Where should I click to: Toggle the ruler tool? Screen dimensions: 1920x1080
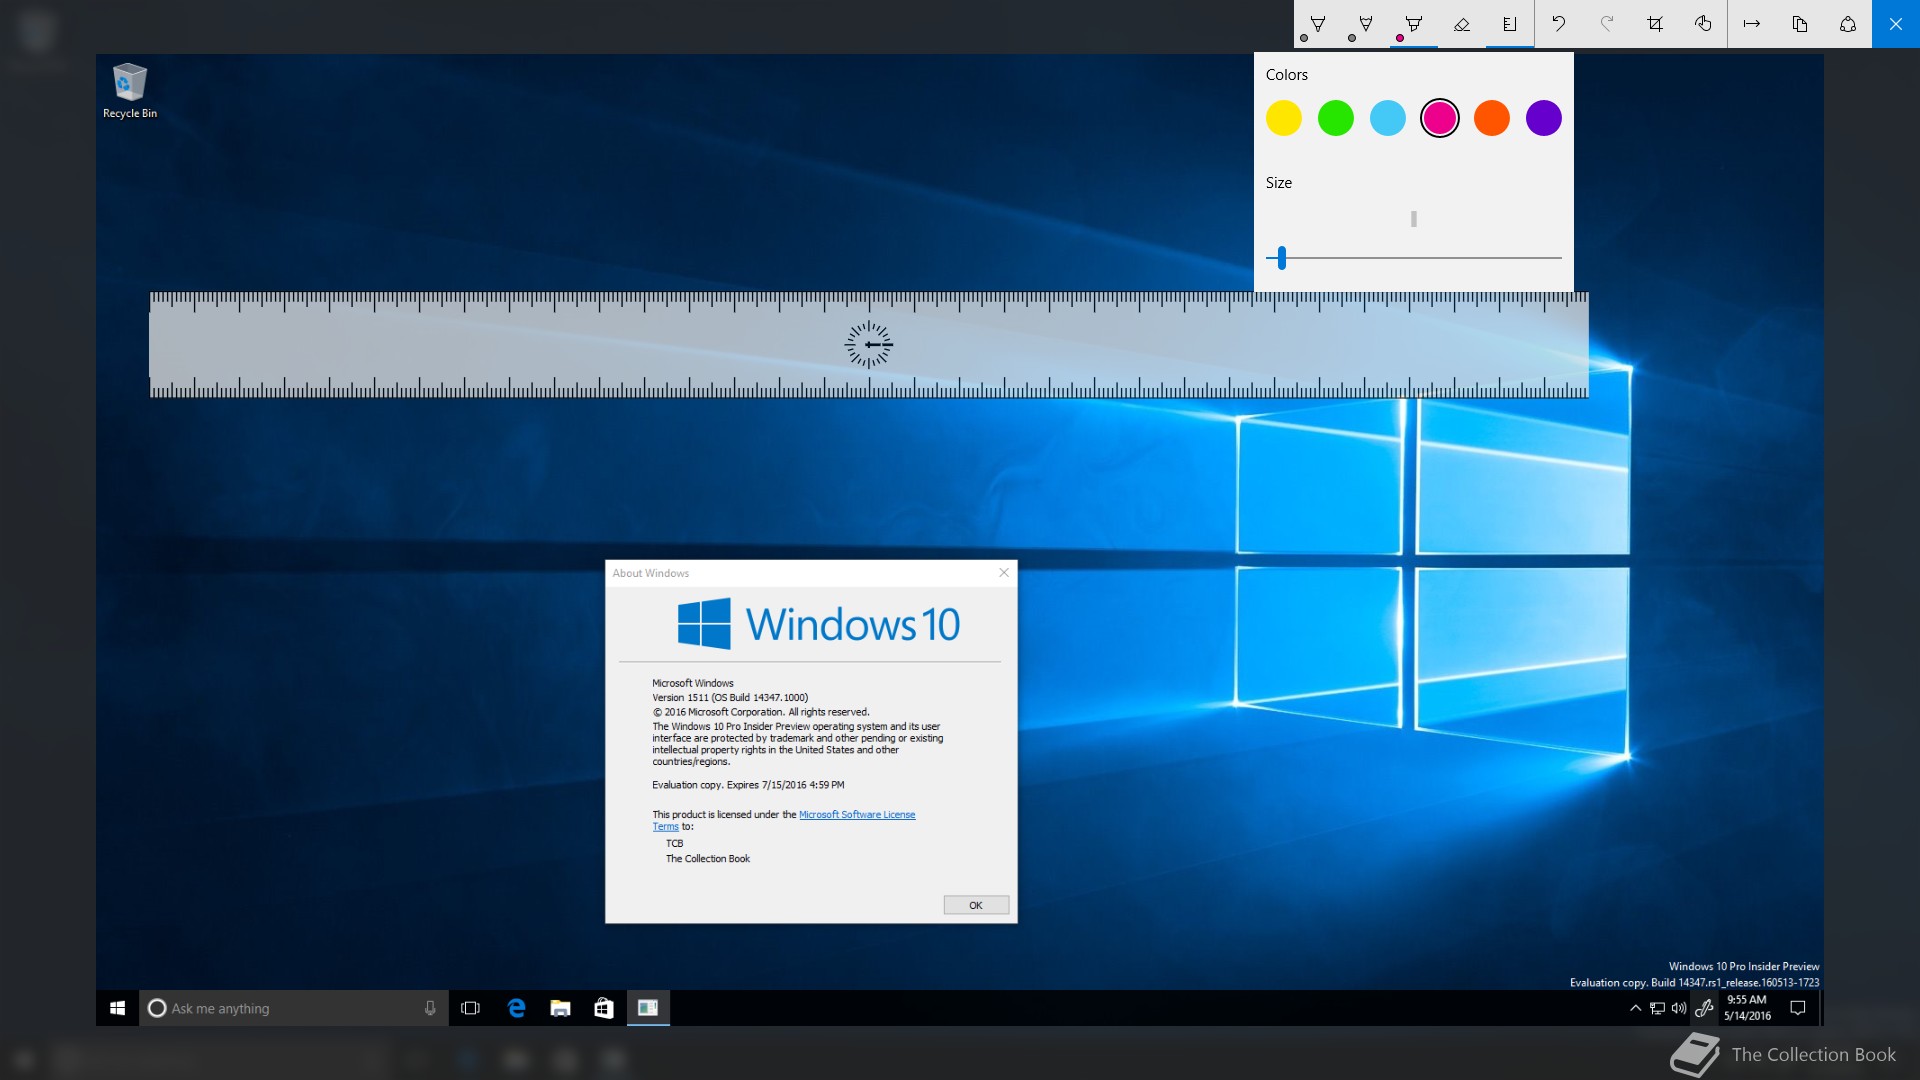(1510, 24)
